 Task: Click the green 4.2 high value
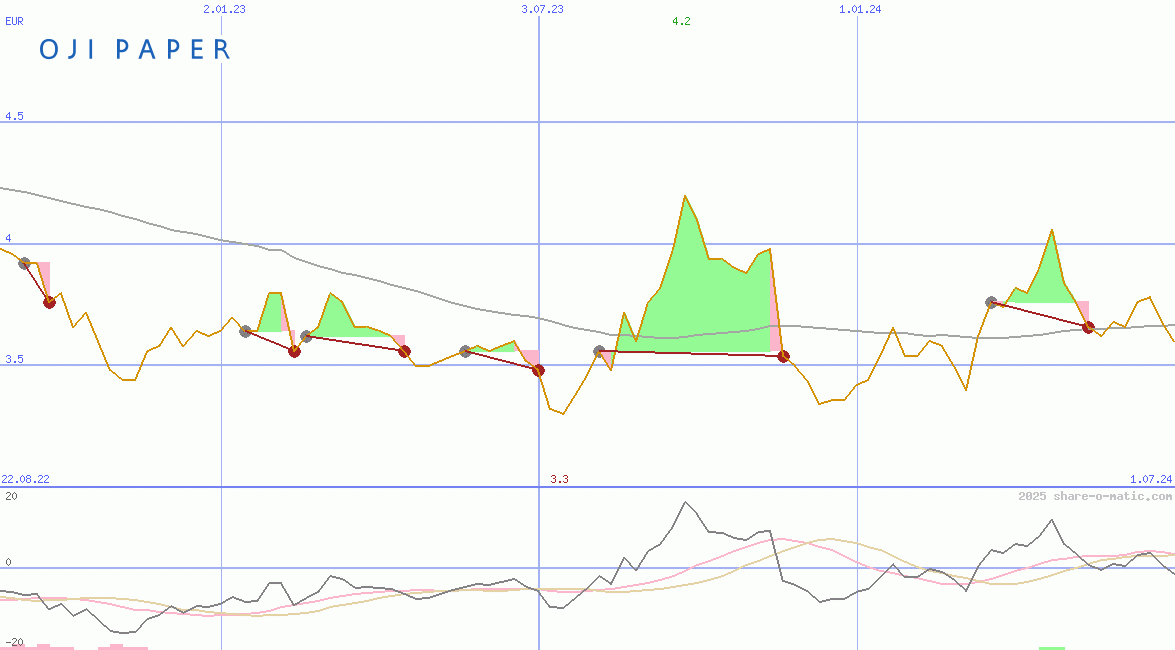click(x=681, y=21)
